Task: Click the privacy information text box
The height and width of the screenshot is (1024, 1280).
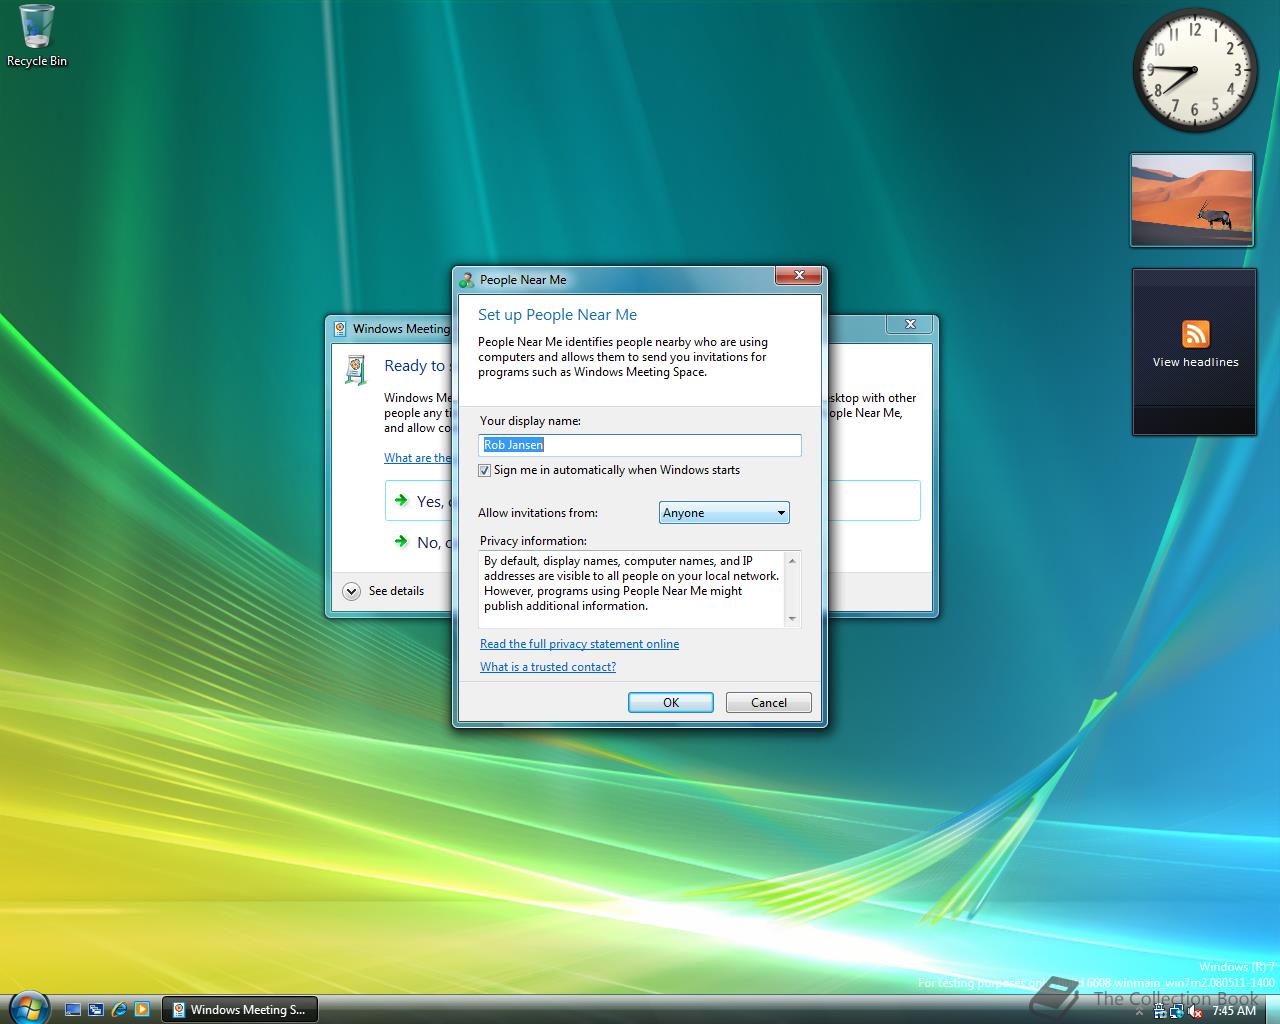Action: pyautogui.click(x=632, y=589)
